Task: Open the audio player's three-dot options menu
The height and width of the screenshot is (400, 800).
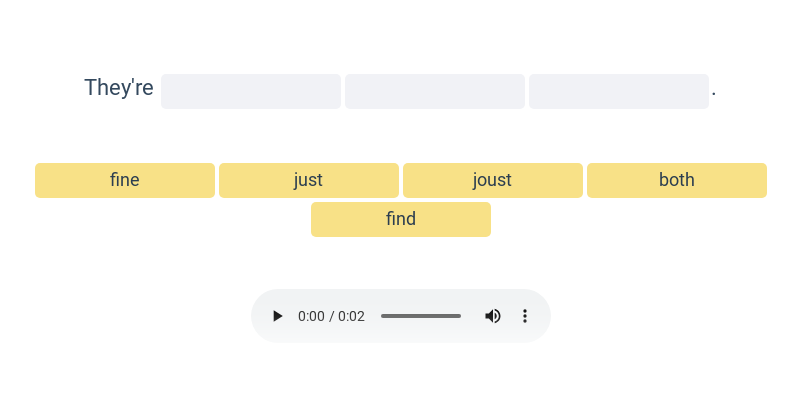Action: tap(524, 316)
